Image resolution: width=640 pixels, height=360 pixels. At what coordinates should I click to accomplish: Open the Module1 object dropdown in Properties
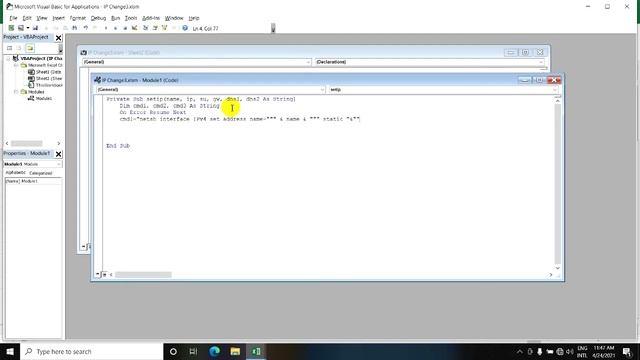(58, 164)
